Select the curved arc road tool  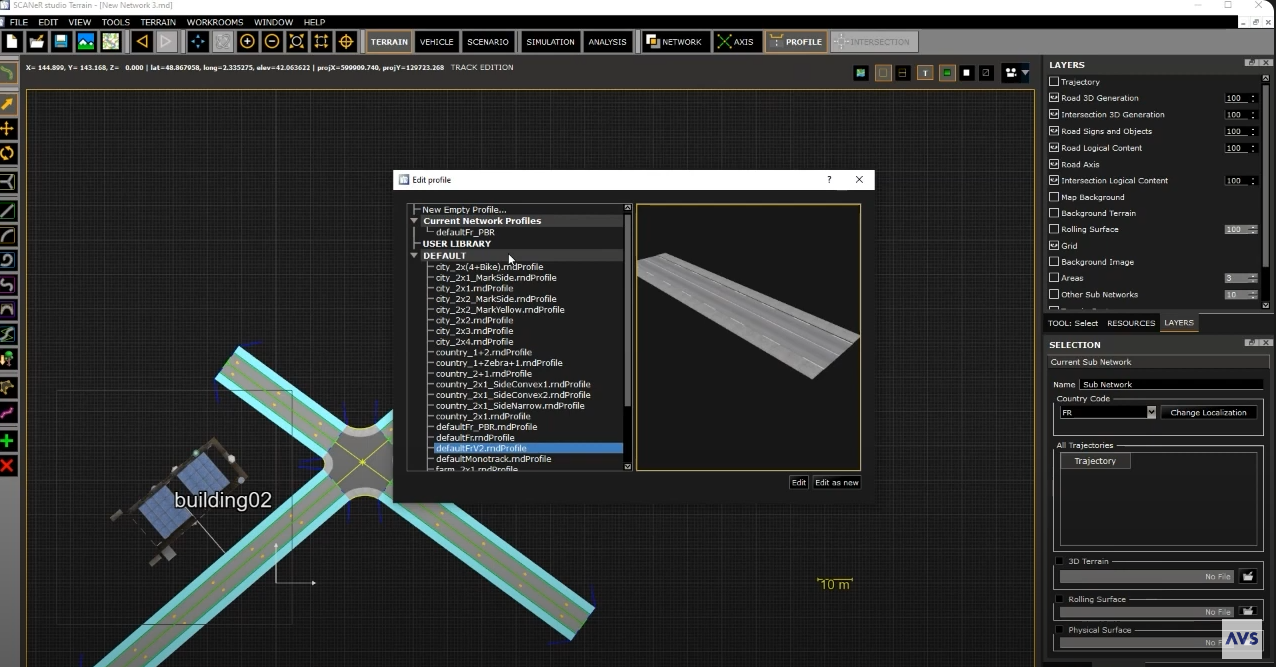point(8,236)
